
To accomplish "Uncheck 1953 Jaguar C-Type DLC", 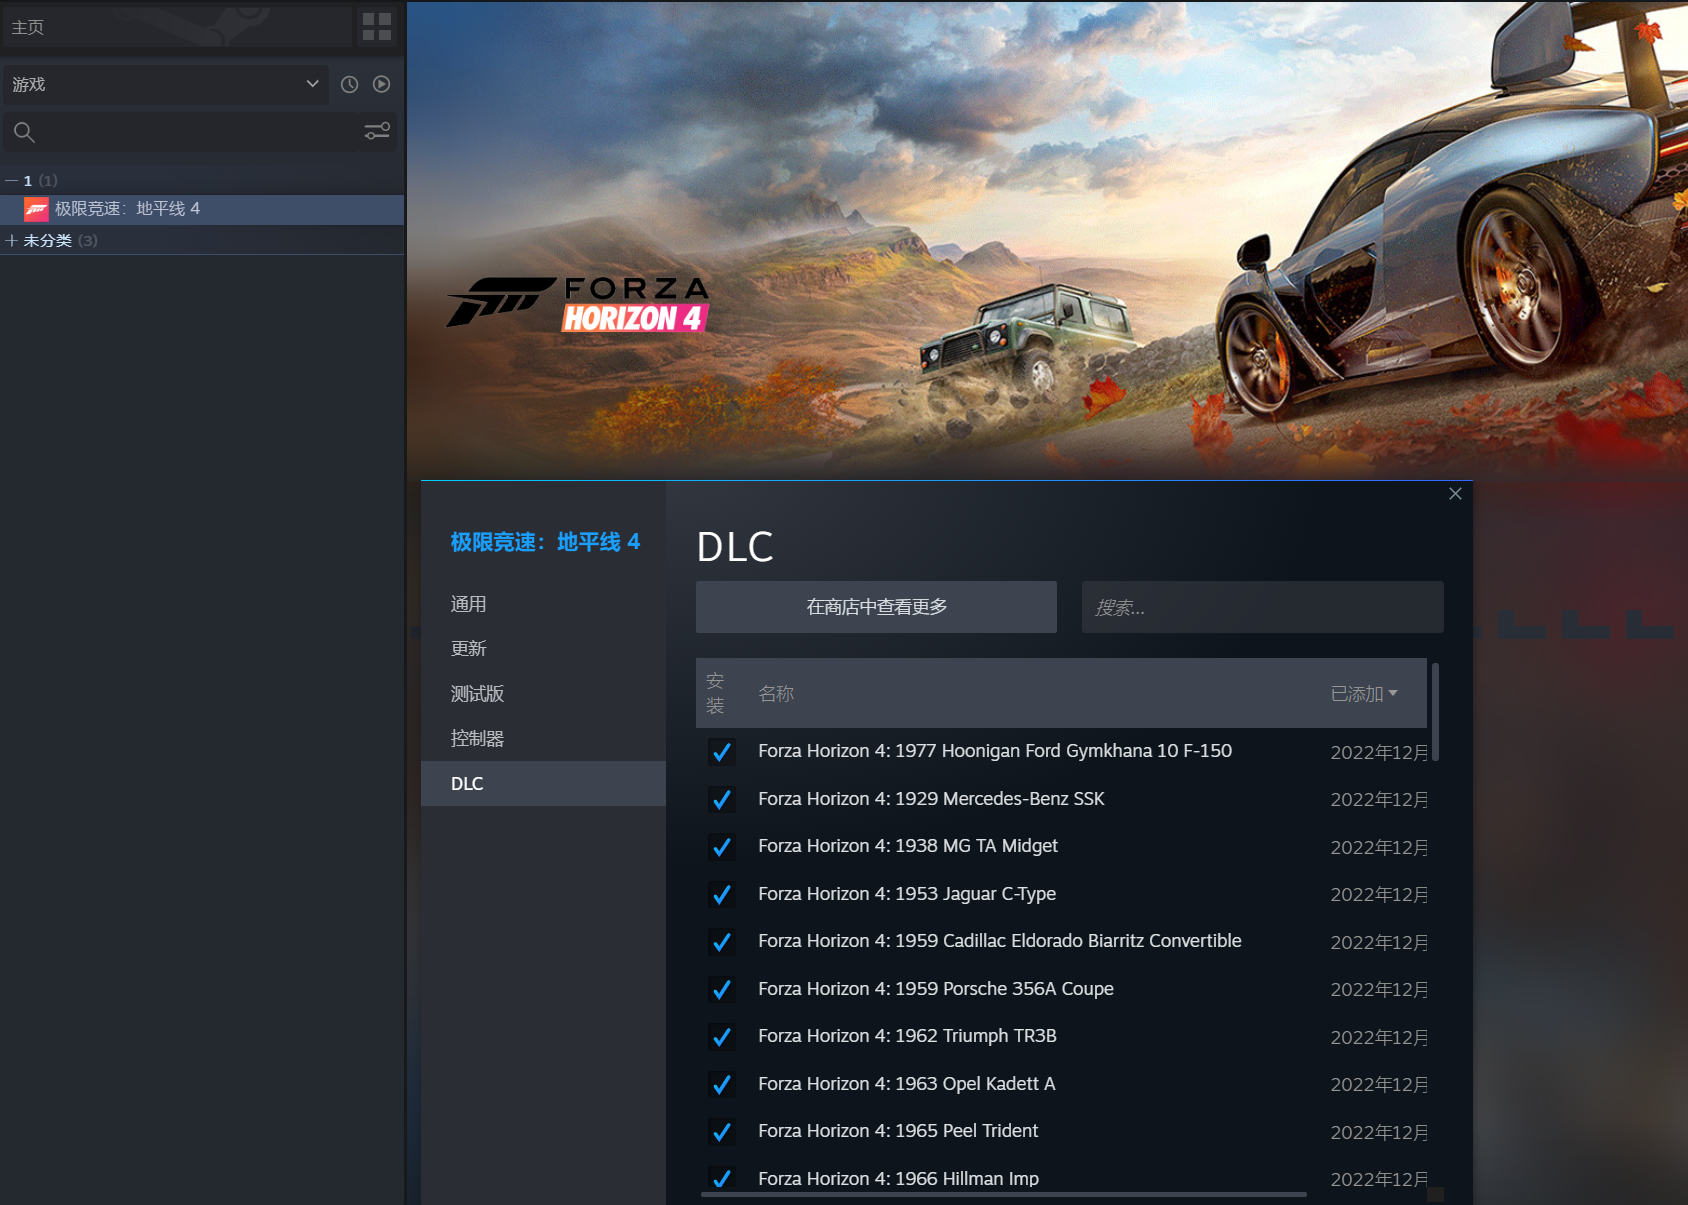I will tap(721, 894).
